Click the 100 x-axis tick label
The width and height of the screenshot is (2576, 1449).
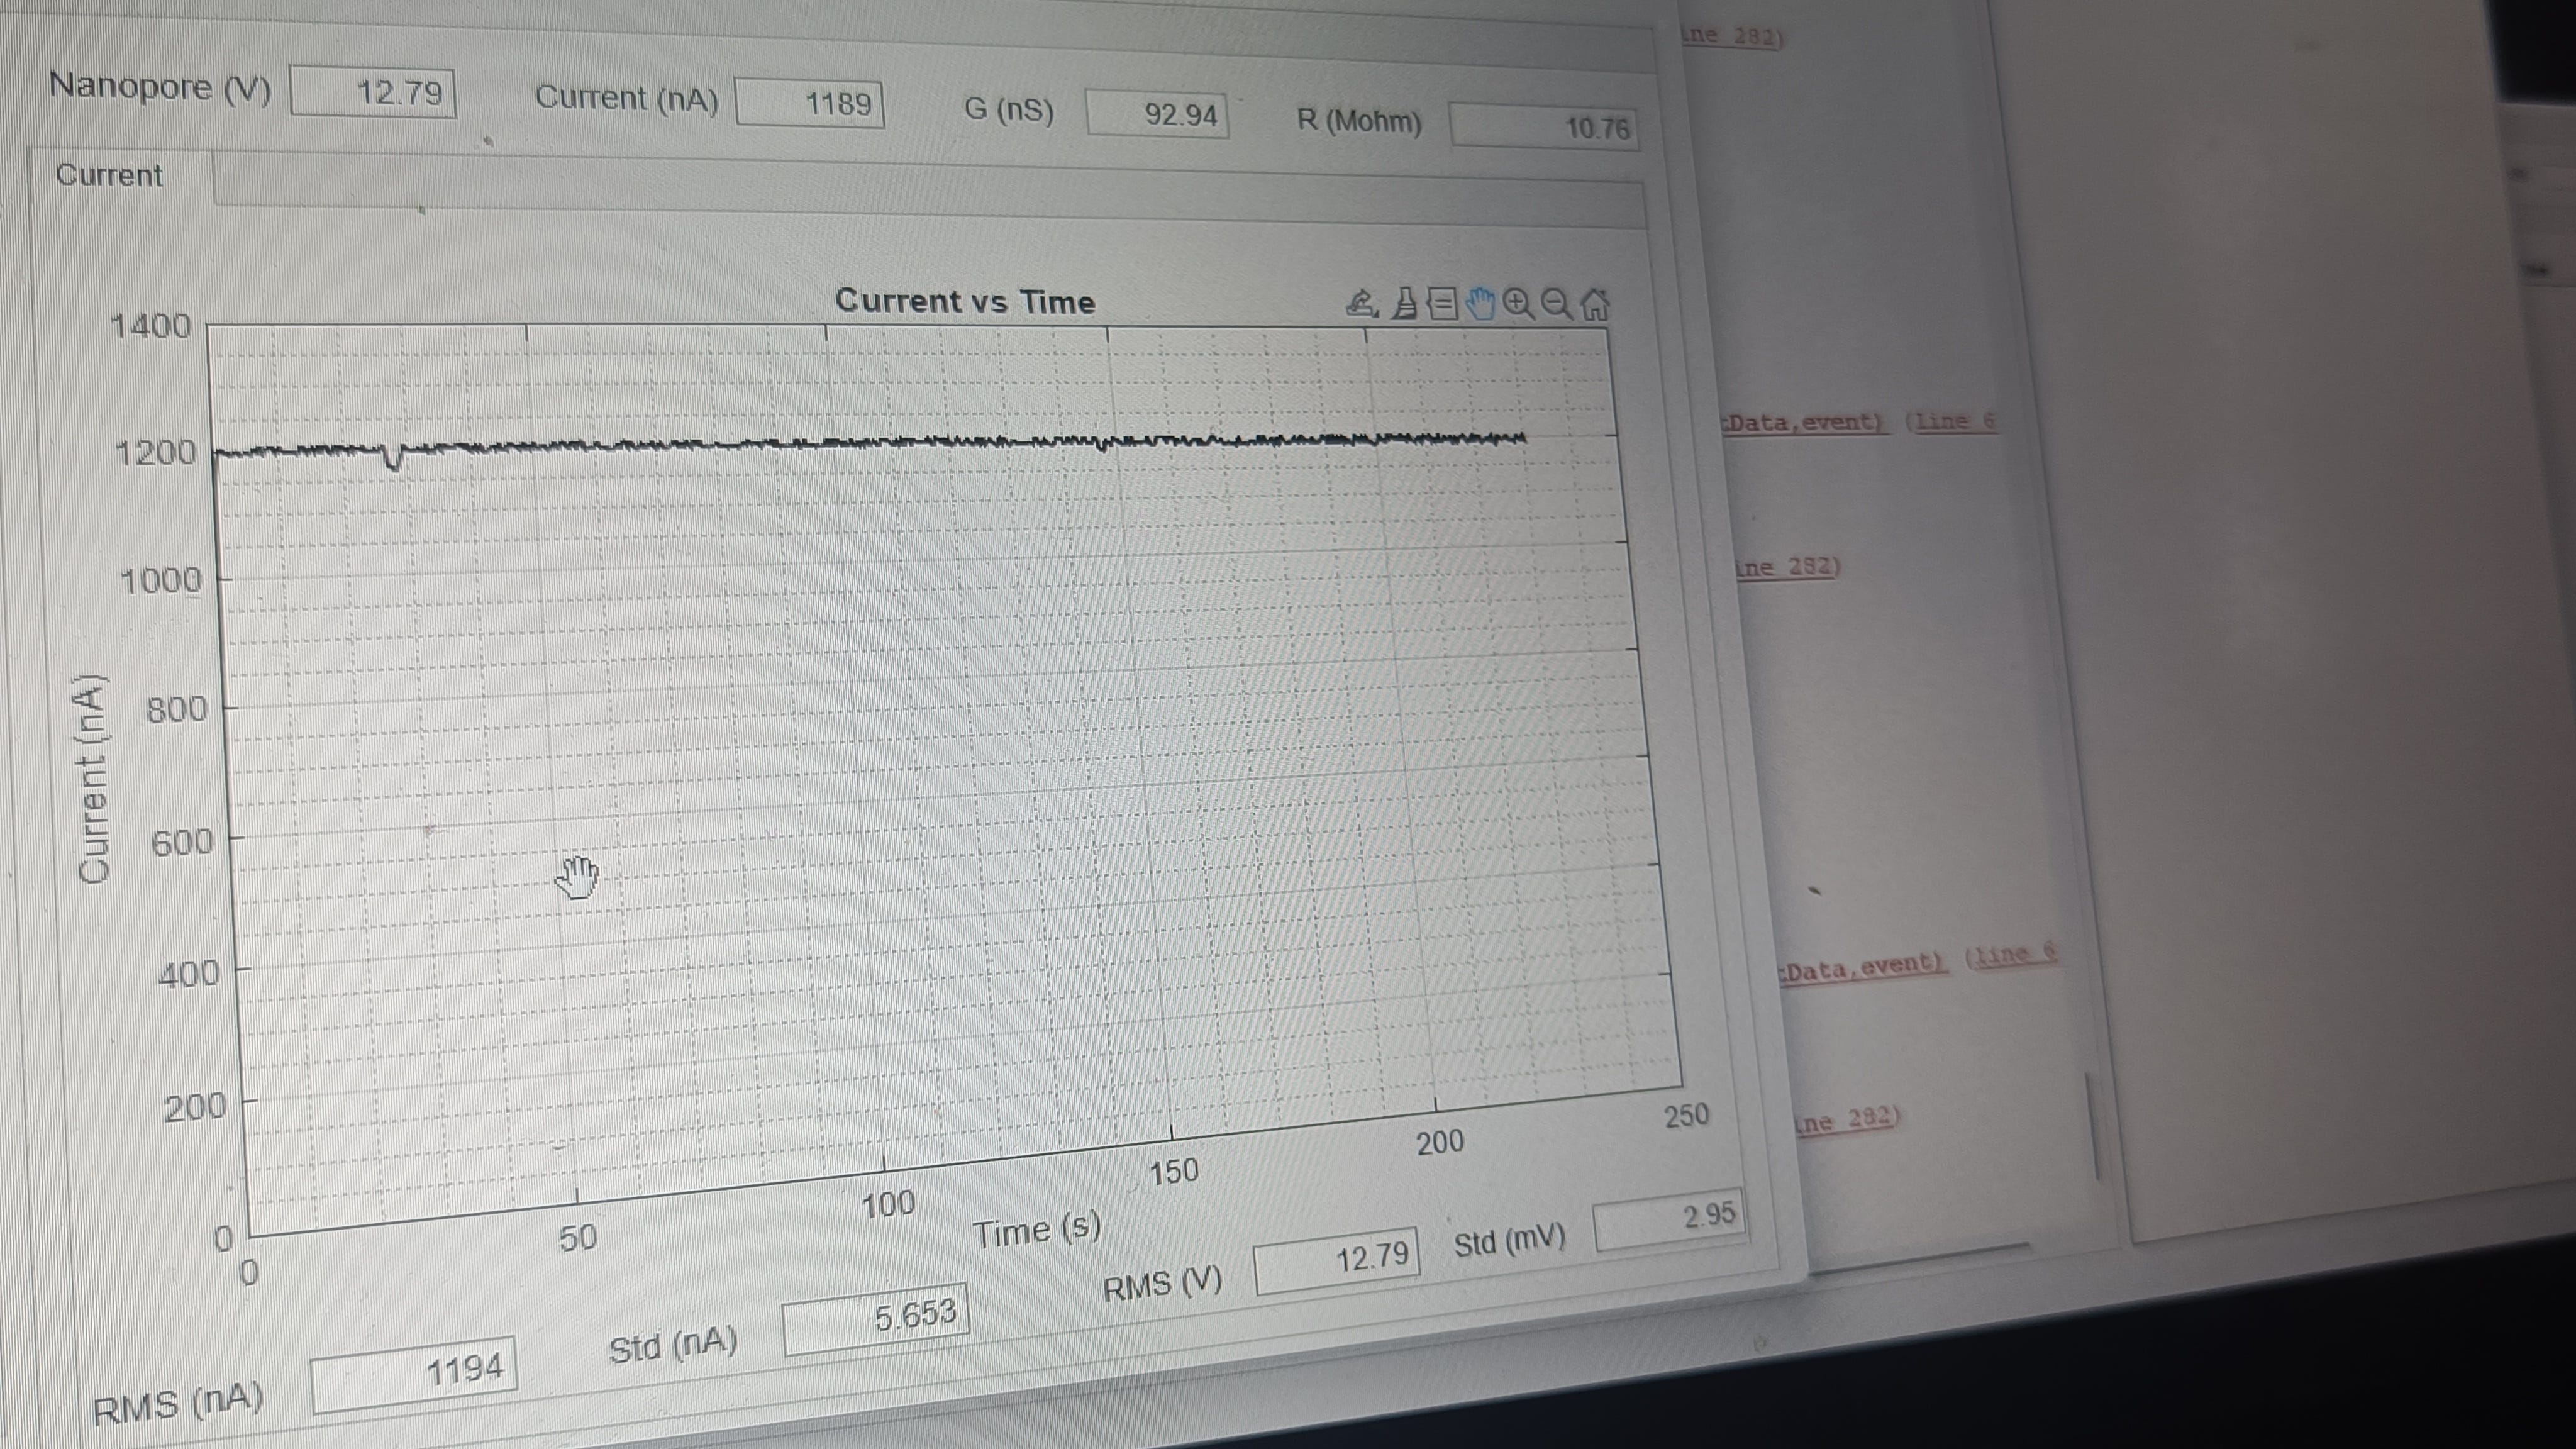(x=888, y=1203)
